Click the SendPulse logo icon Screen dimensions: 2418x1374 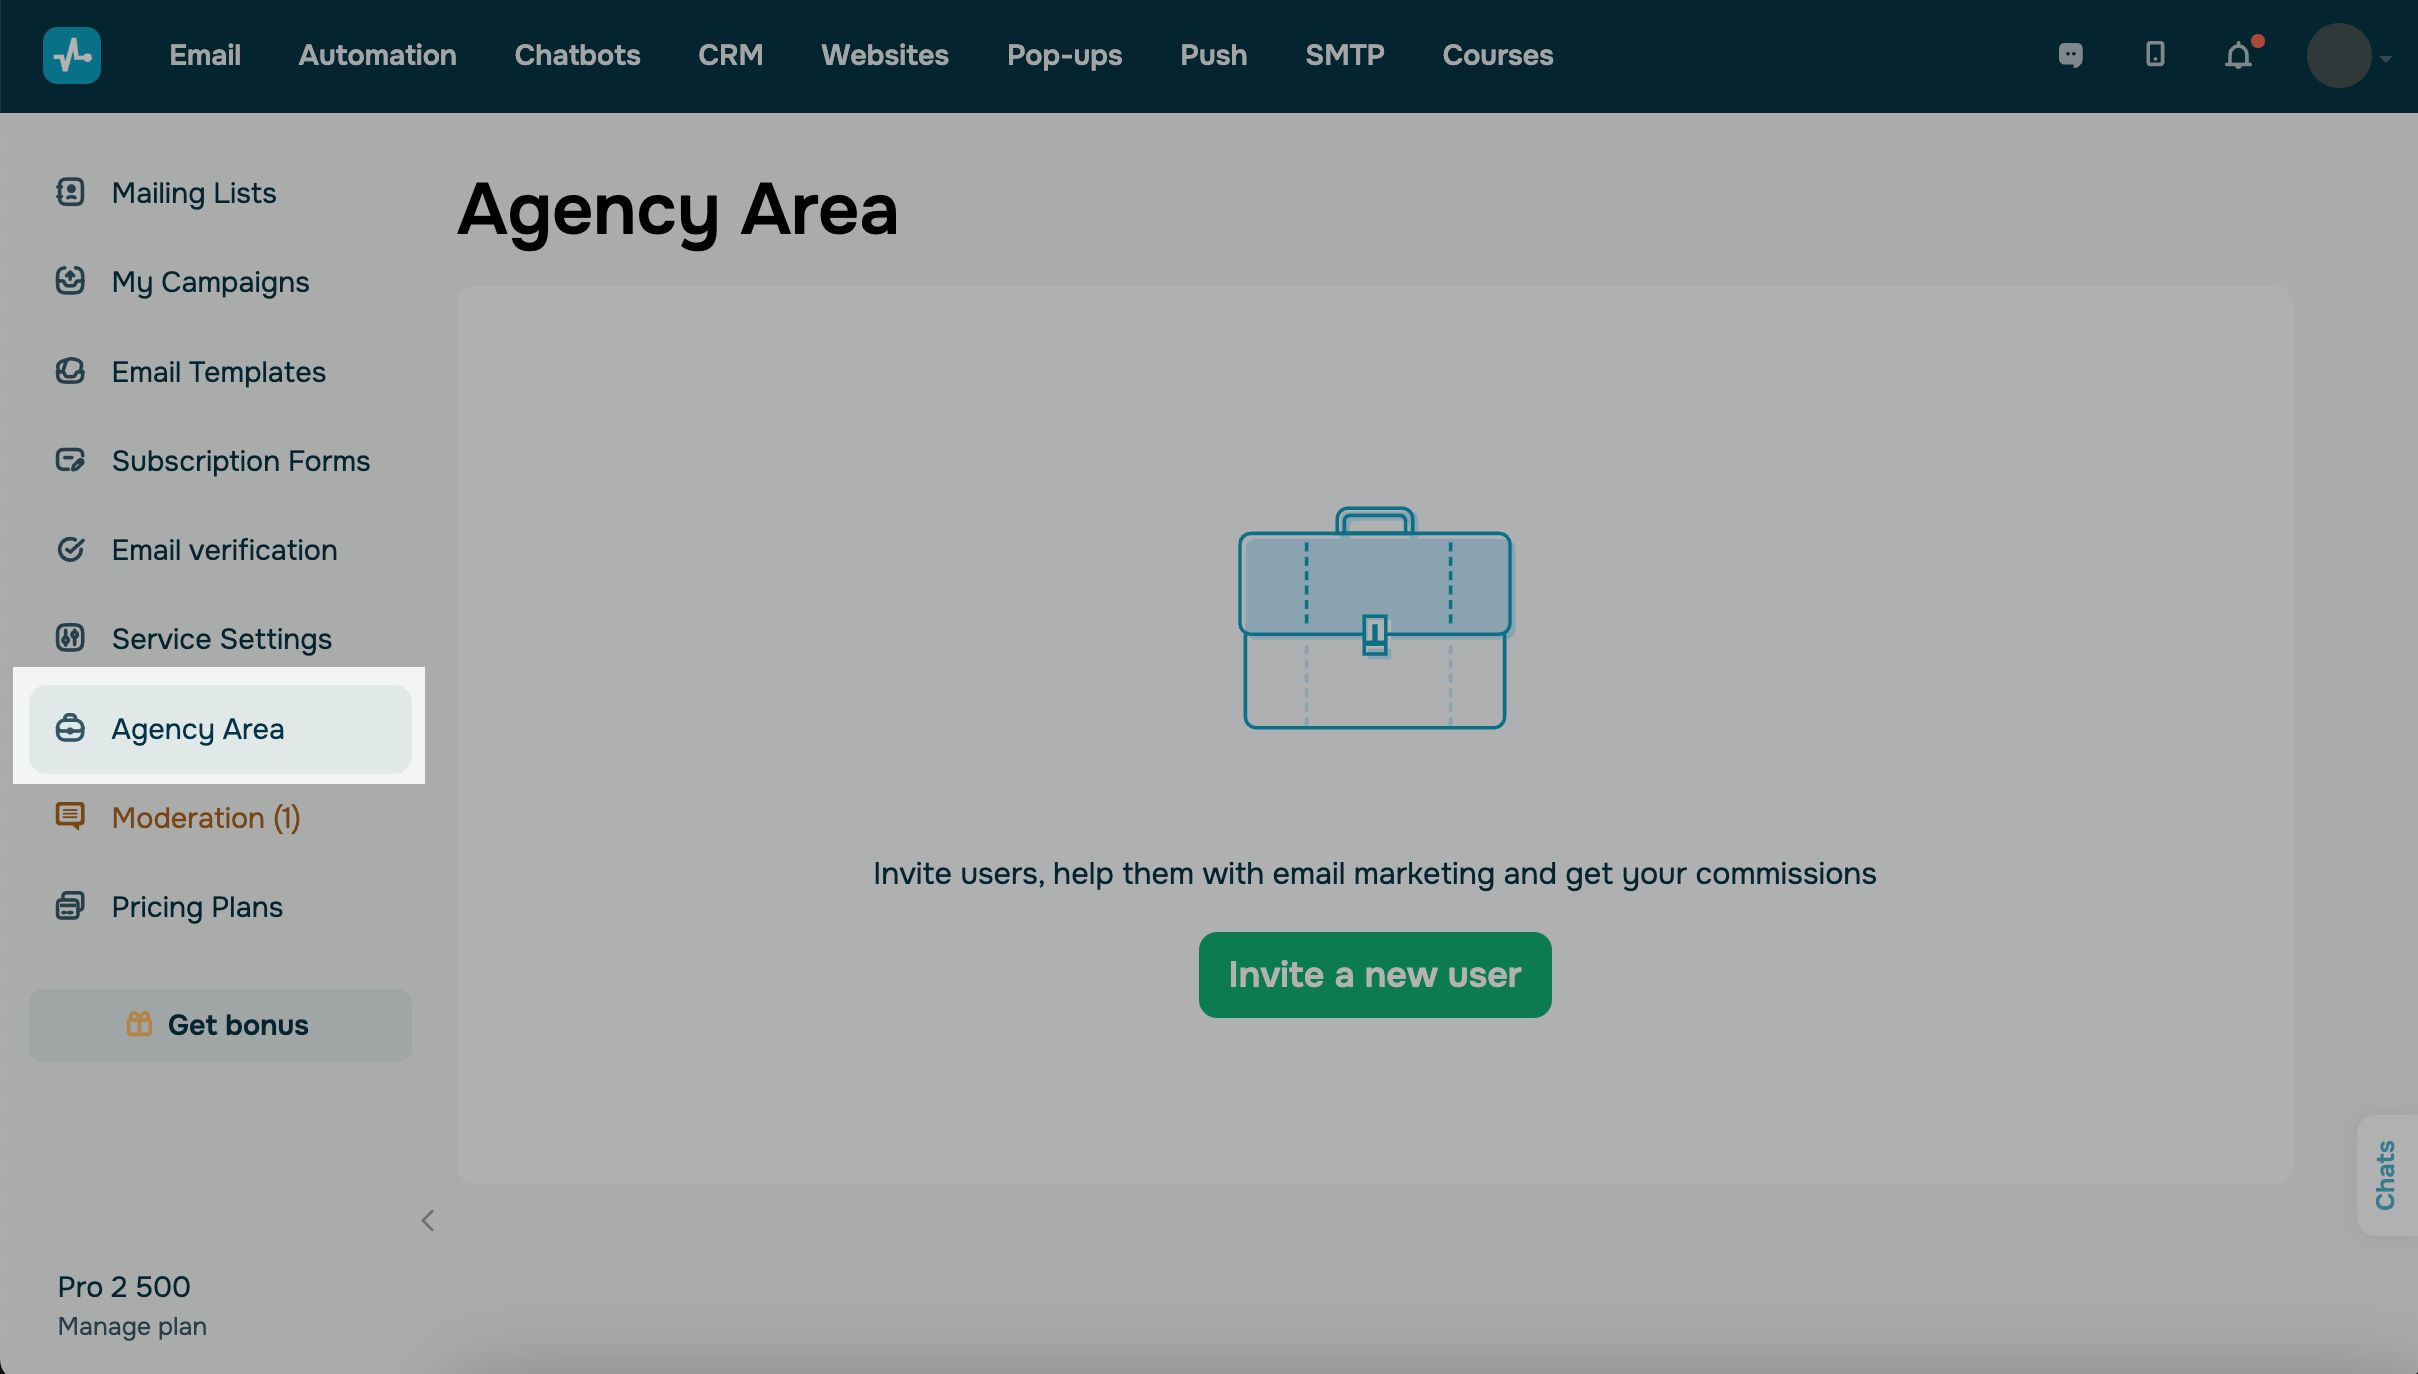tap(72, 56)
